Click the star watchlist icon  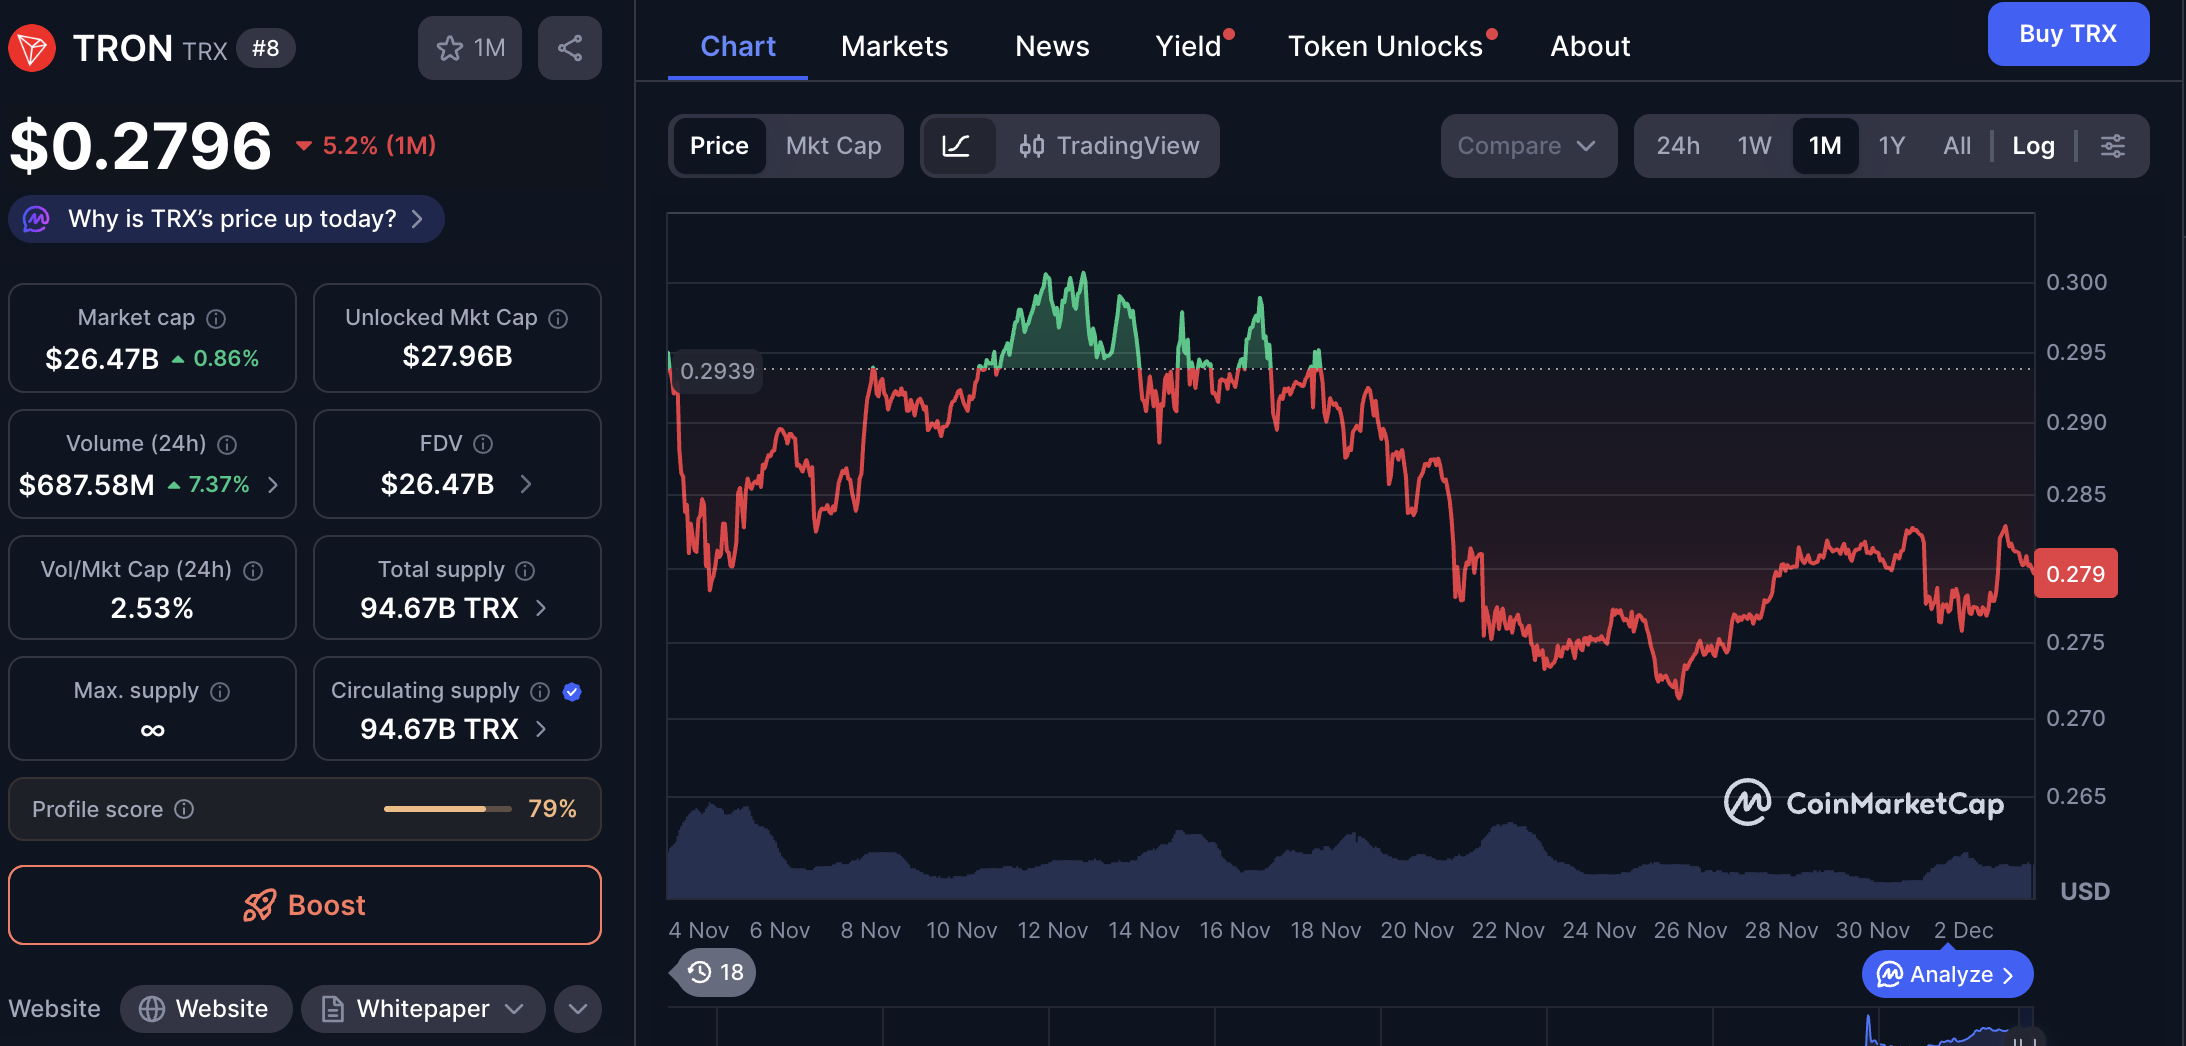[x=450, y=48]
